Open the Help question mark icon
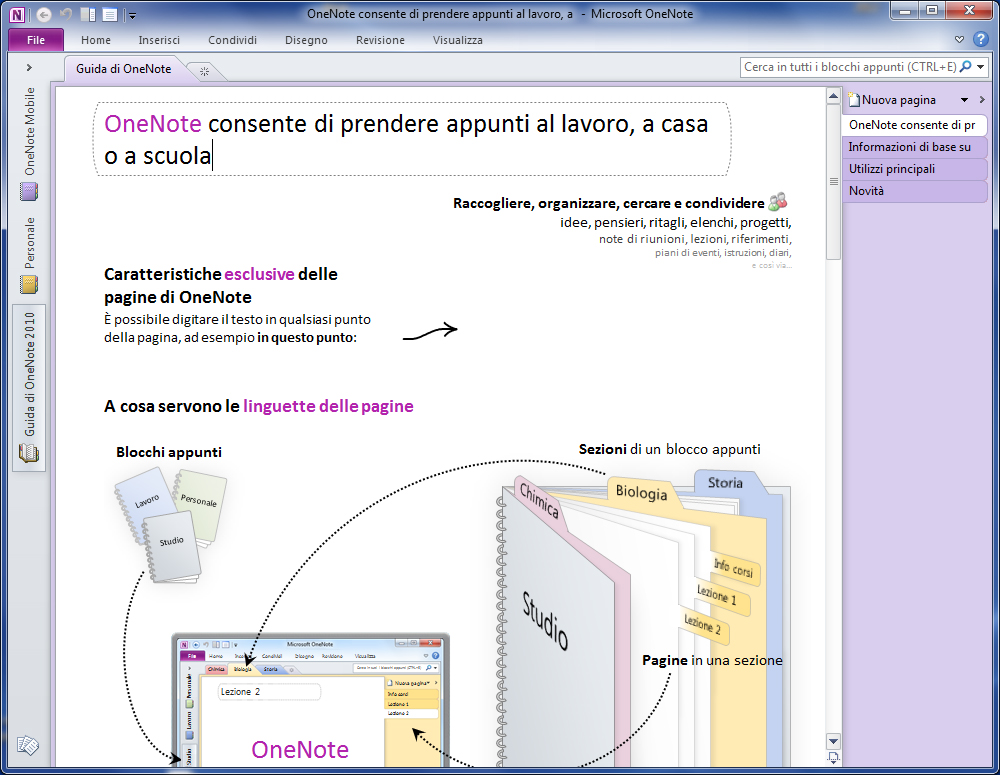 coord(981,40)
